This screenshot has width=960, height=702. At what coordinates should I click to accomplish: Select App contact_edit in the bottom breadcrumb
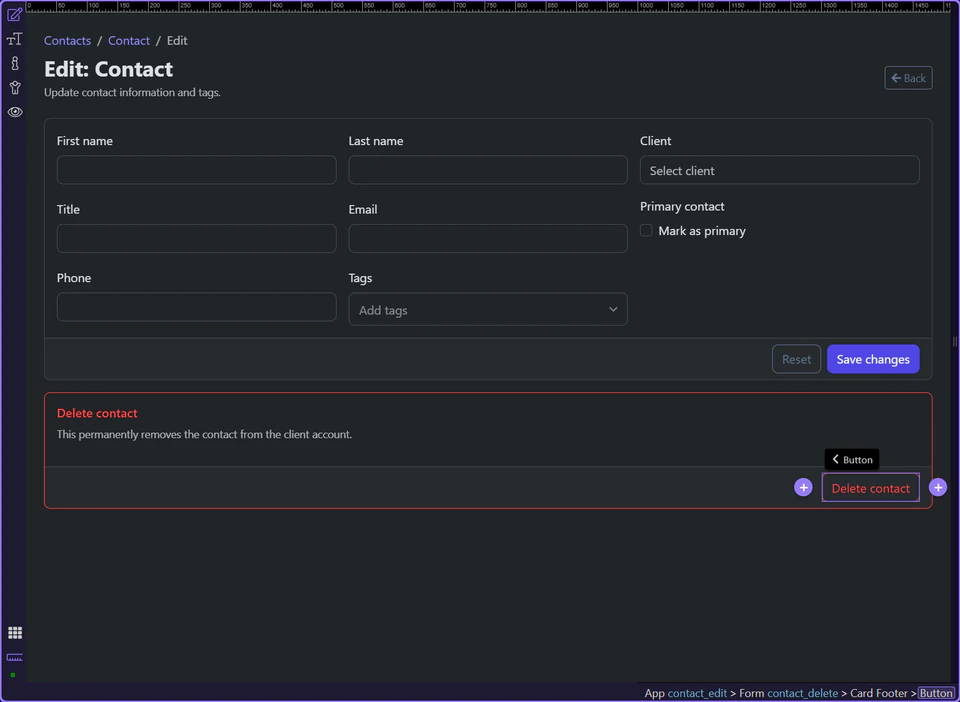697,693
